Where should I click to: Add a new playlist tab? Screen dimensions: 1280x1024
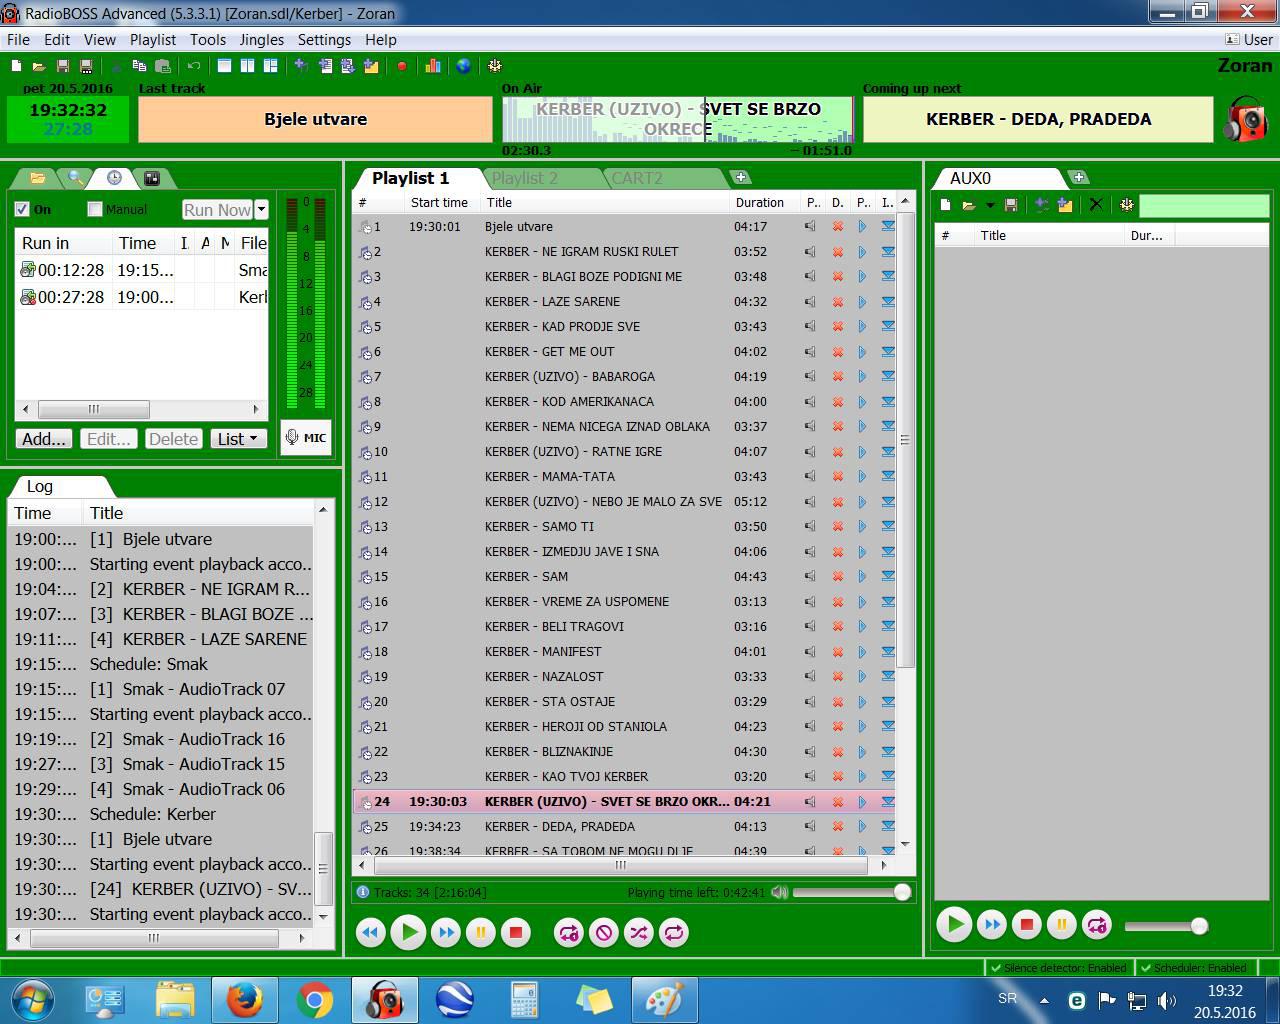(741, 177)
